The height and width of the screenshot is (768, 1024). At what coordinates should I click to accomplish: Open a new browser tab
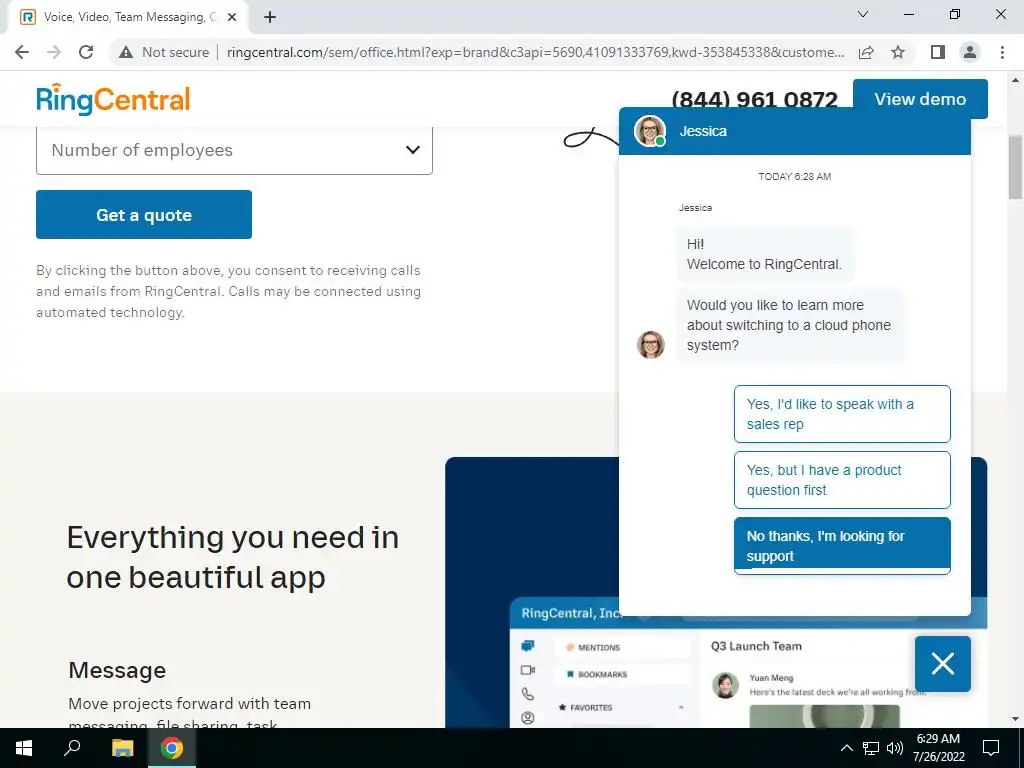pyautogui.click(x=270, y=18)
